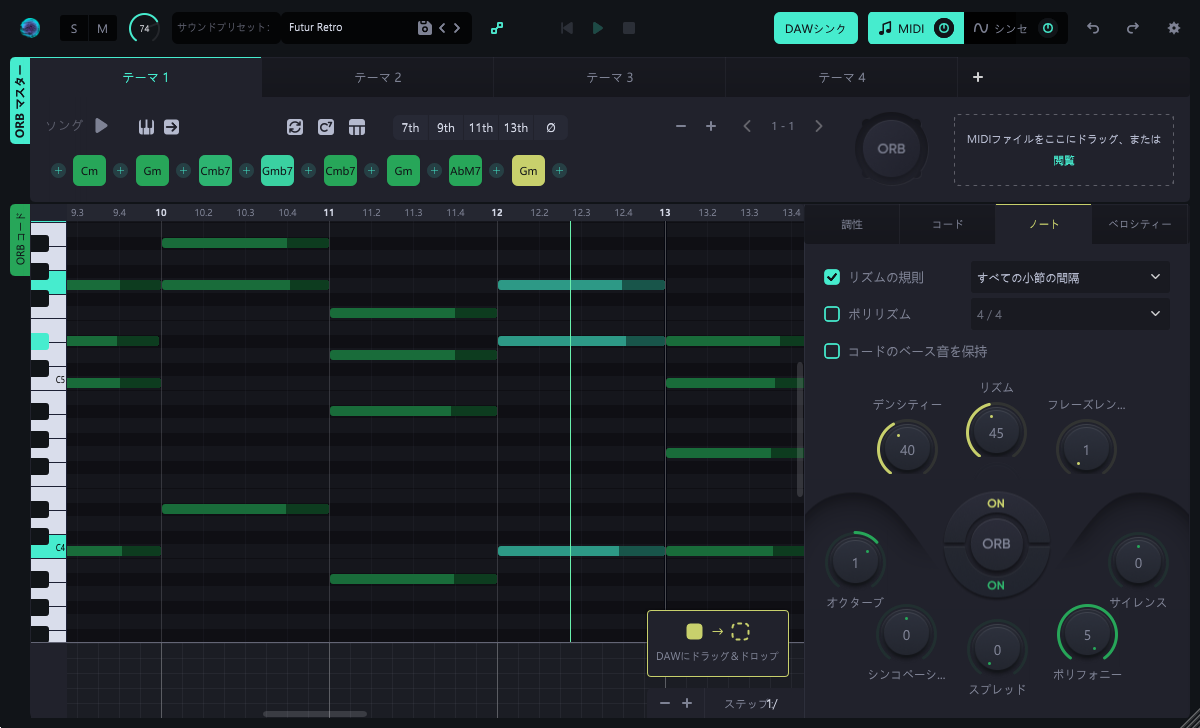Viewport: 1200px width, 728px height.
Task: Click the undo arrow icon
Action: coord(1093,28)
